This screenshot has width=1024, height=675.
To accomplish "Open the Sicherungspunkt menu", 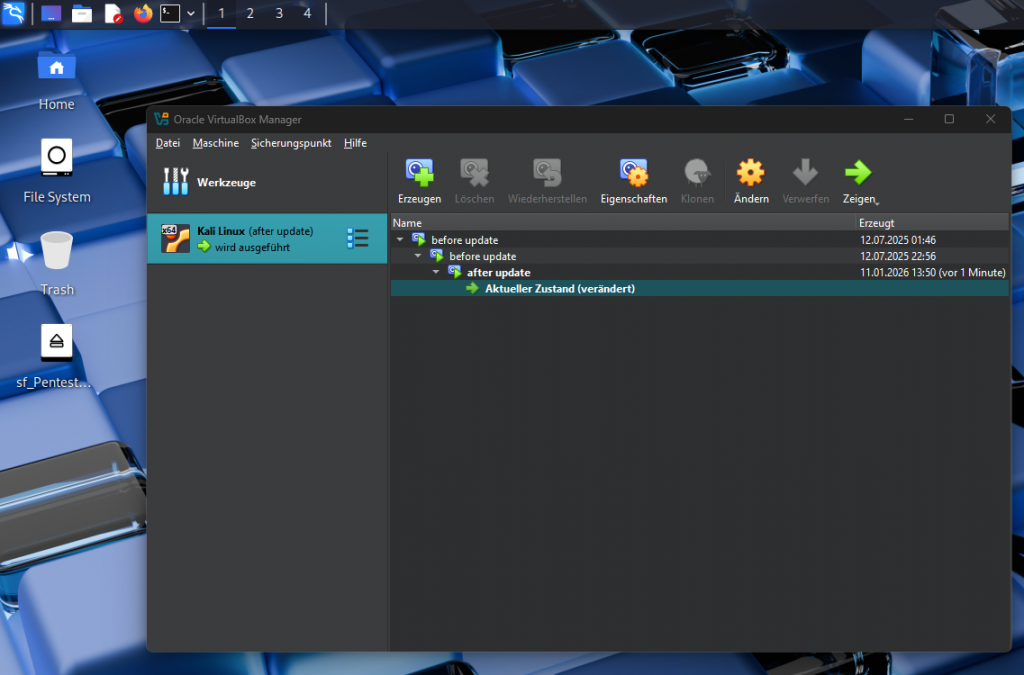I will point(291,143).
